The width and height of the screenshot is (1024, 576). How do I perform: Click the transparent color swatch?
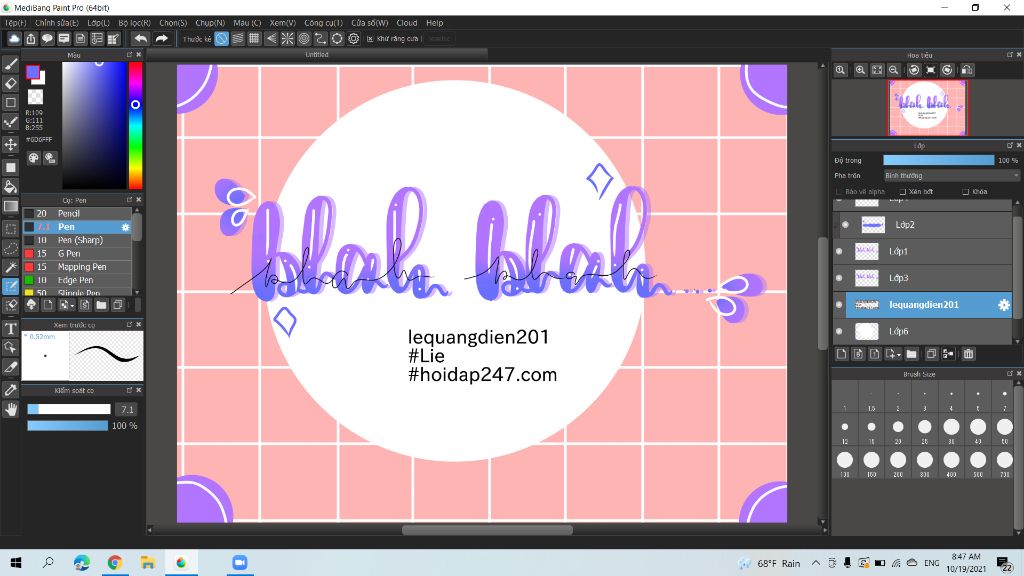click(35, 97)
